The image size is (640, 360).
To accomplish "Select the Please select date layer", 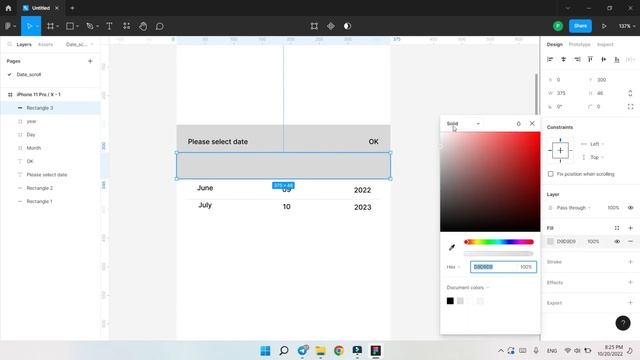I will (x=50, y=175).
